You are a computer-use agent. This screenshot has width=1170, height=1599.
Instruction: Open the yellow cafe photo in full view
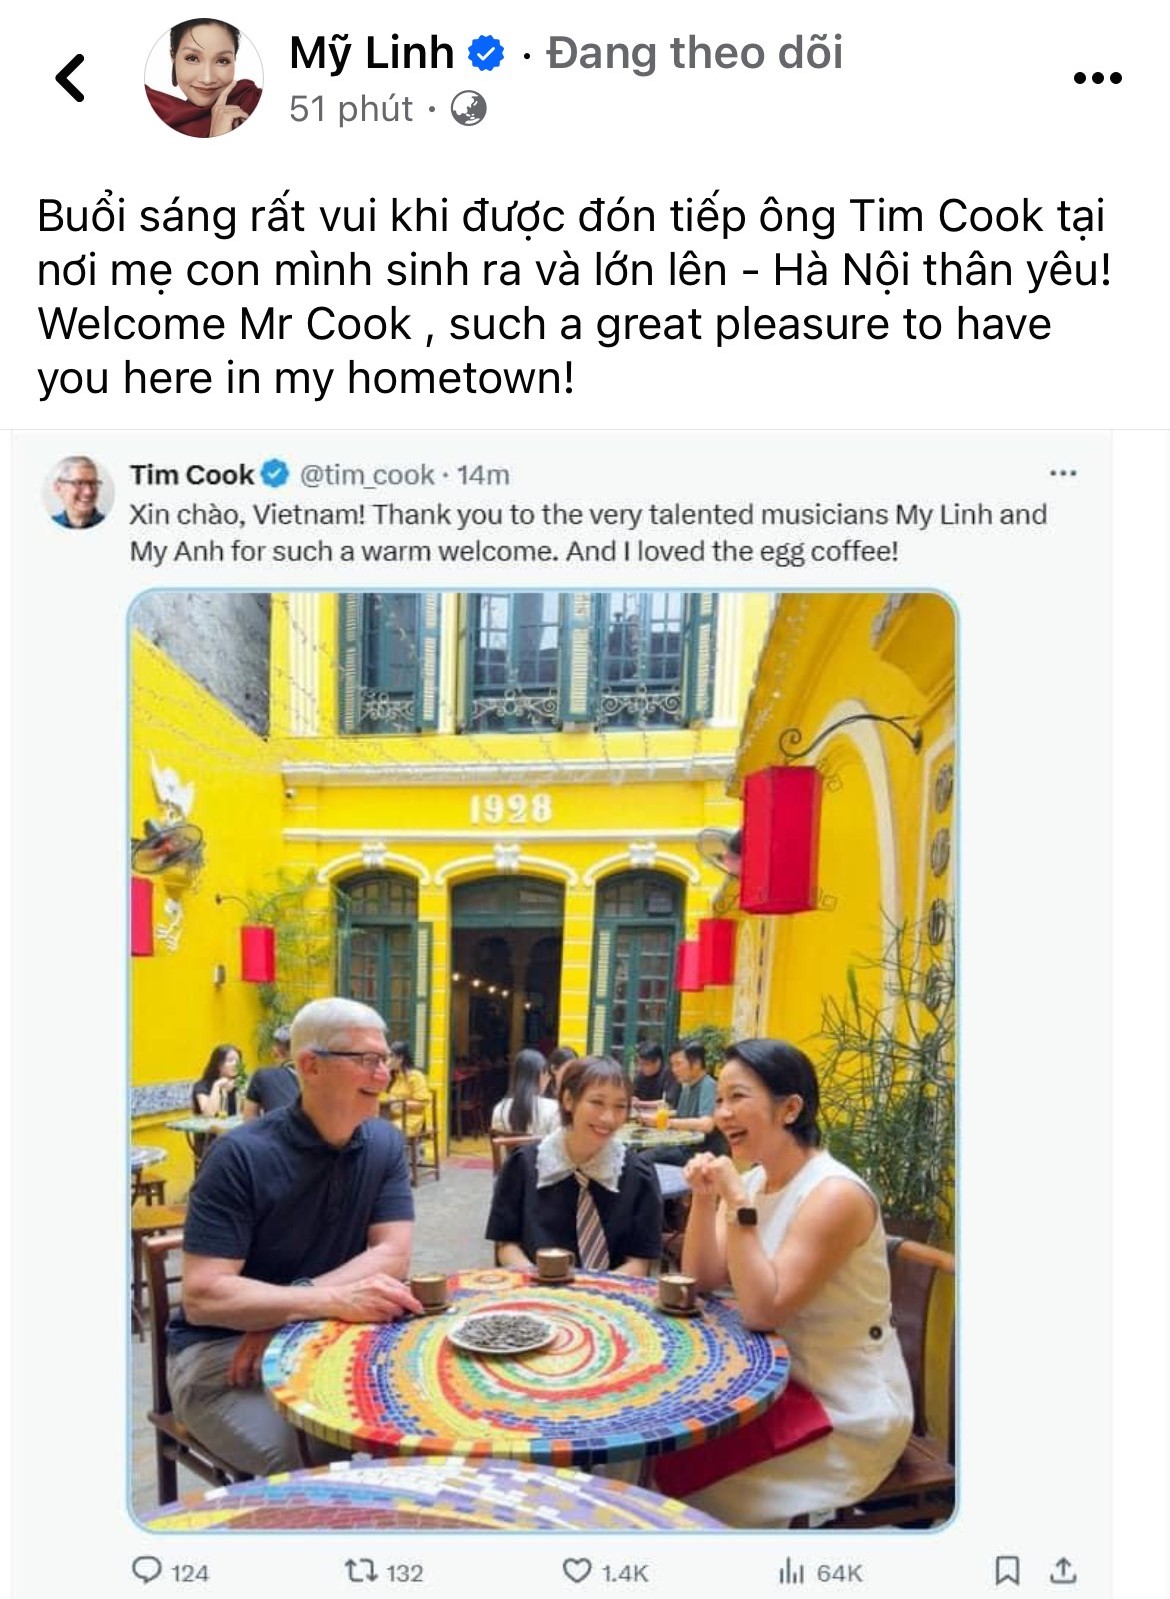coord(543,1061)
